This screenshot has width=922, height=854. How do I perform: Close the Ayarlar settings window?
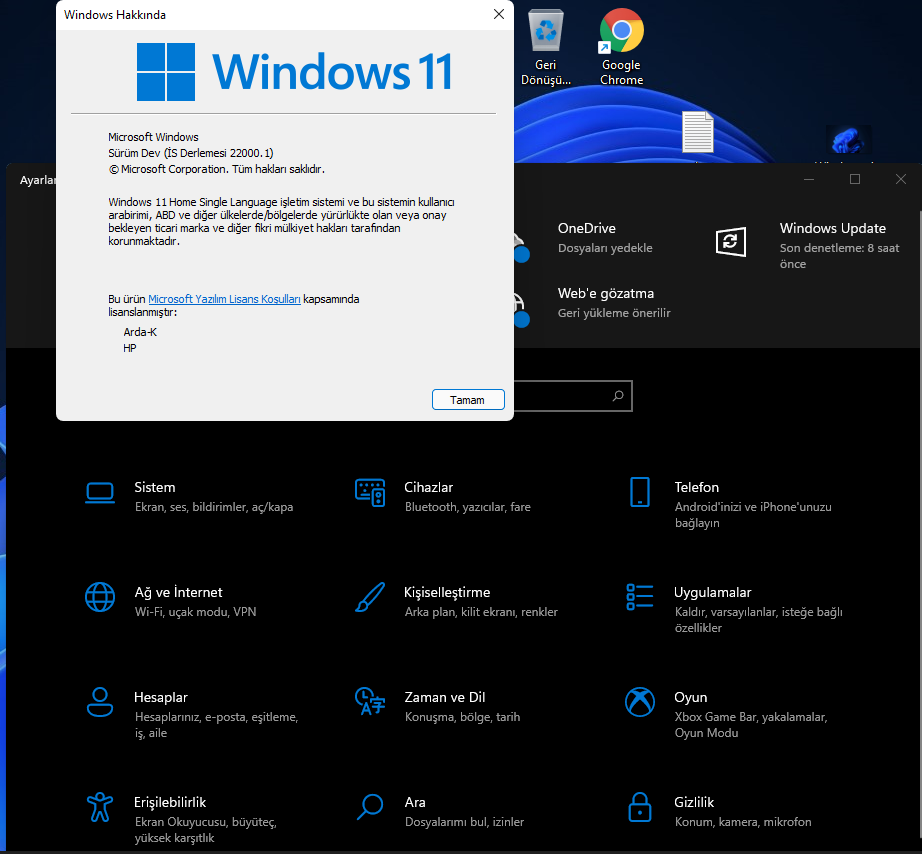(x=901, y=179)
